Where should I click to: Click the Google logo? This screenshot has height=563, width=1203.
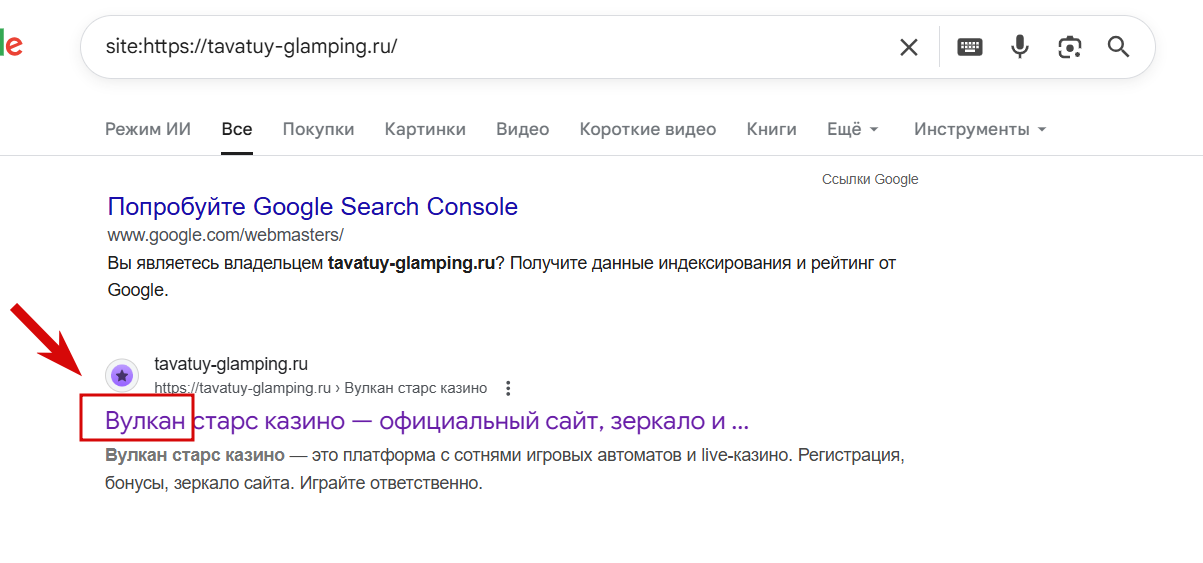10,45
